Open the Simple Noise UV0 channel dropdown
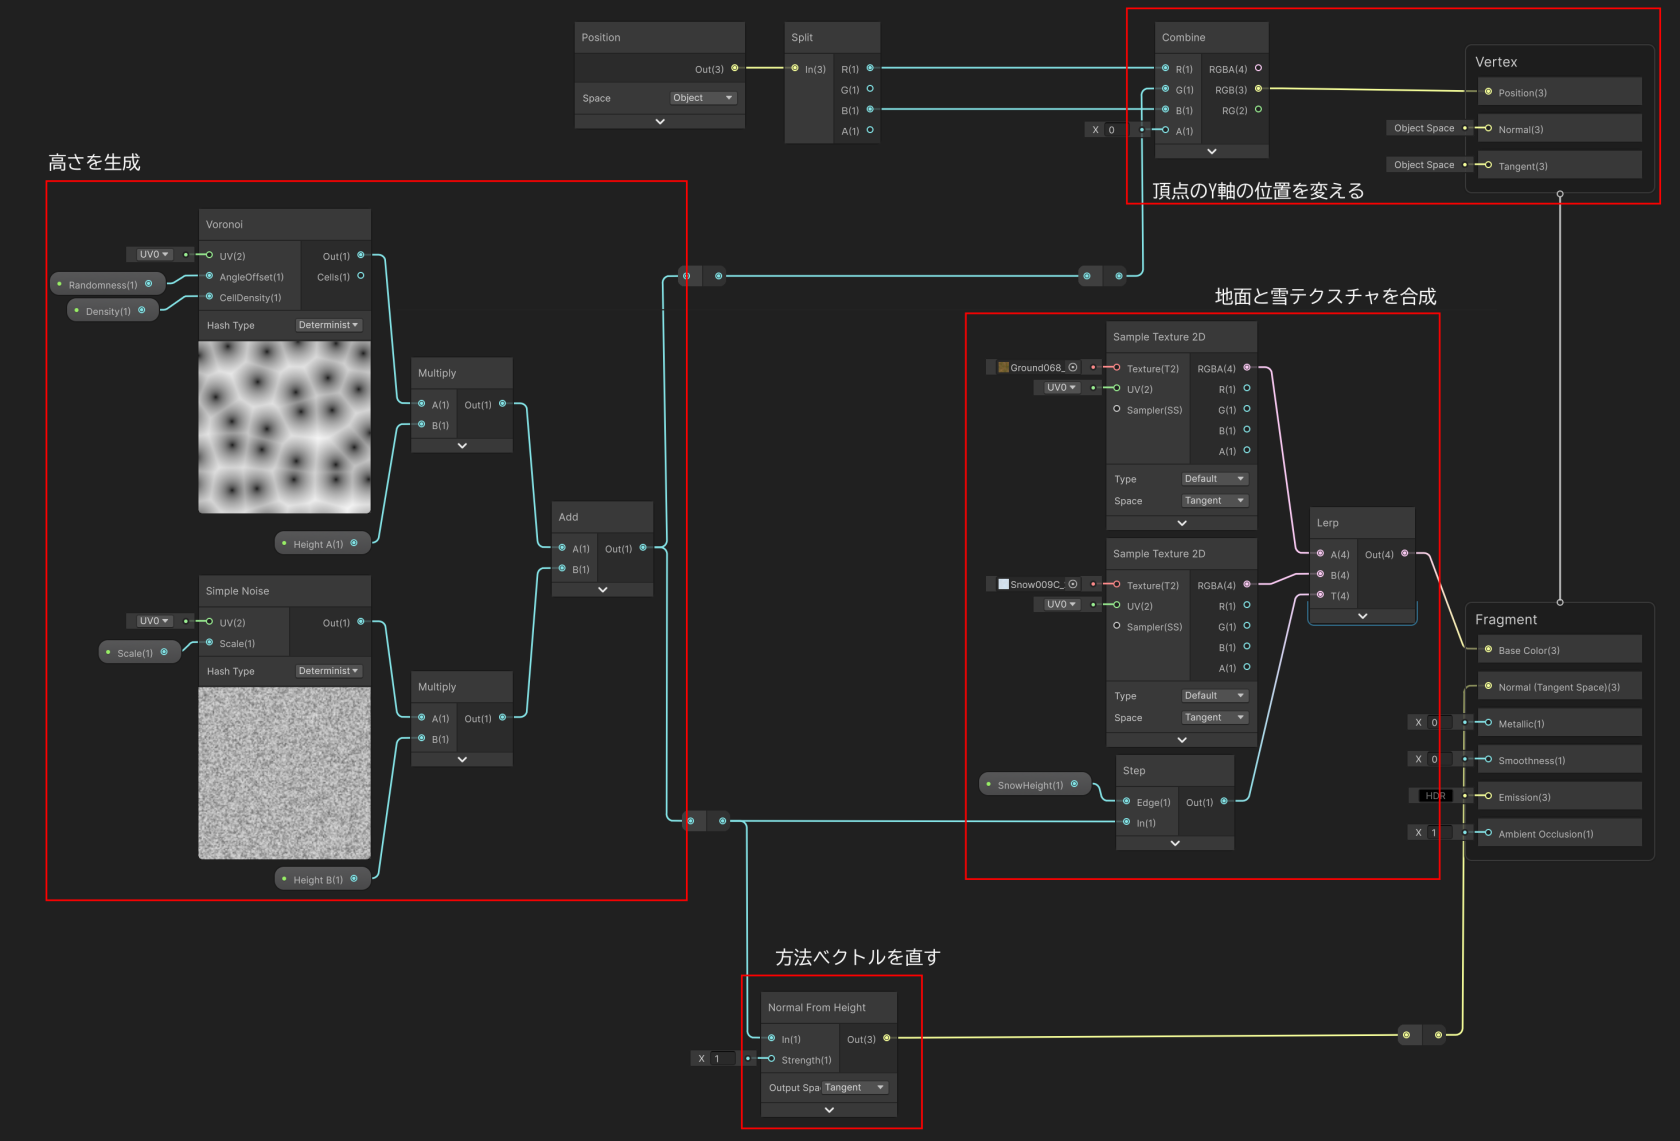The width and height of the screenshot is (1680, 1141). click(x=154, y=621)
